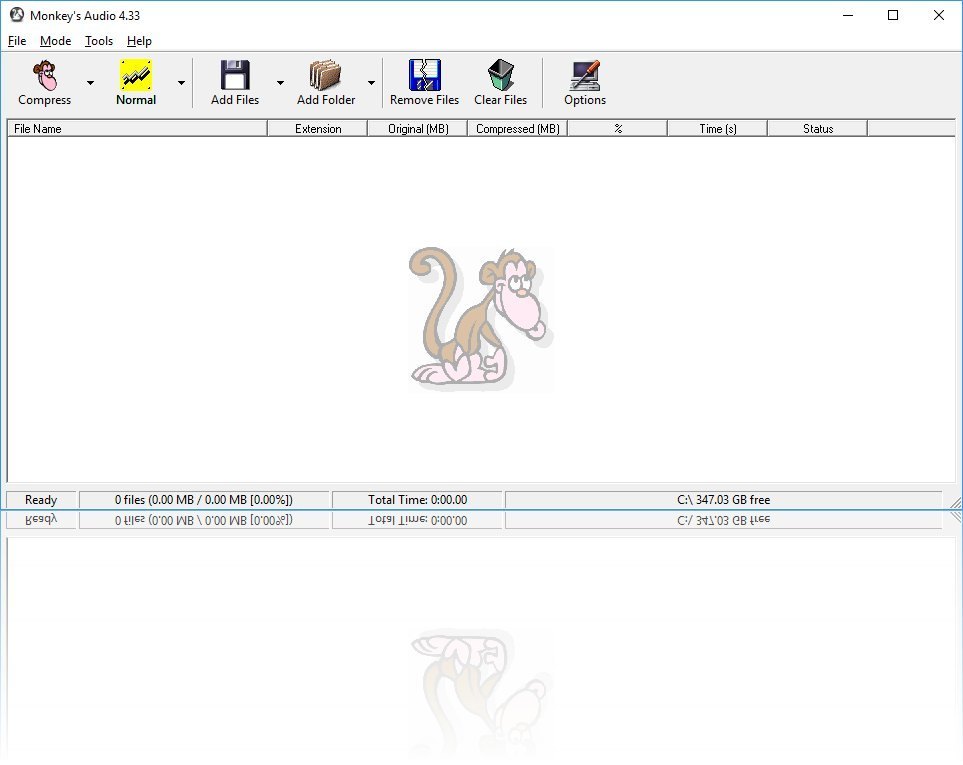Image resolution: width=963 pixels, height=765 pixels.
Task: Click the C:\ free space status panel
Action: 723,499
